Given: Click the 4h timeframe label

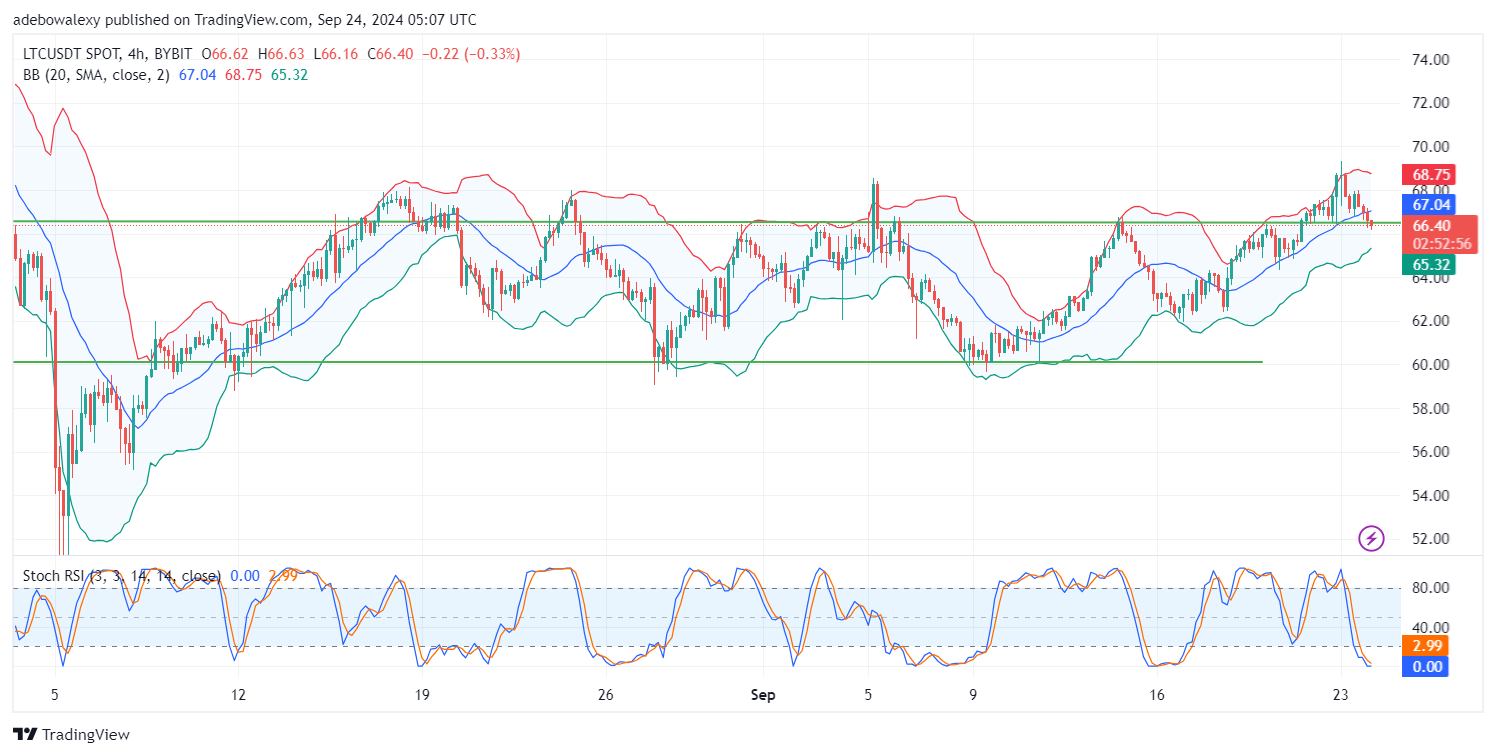Looking at the screenshot, I should pyautogui.click(x=135, y=54).
